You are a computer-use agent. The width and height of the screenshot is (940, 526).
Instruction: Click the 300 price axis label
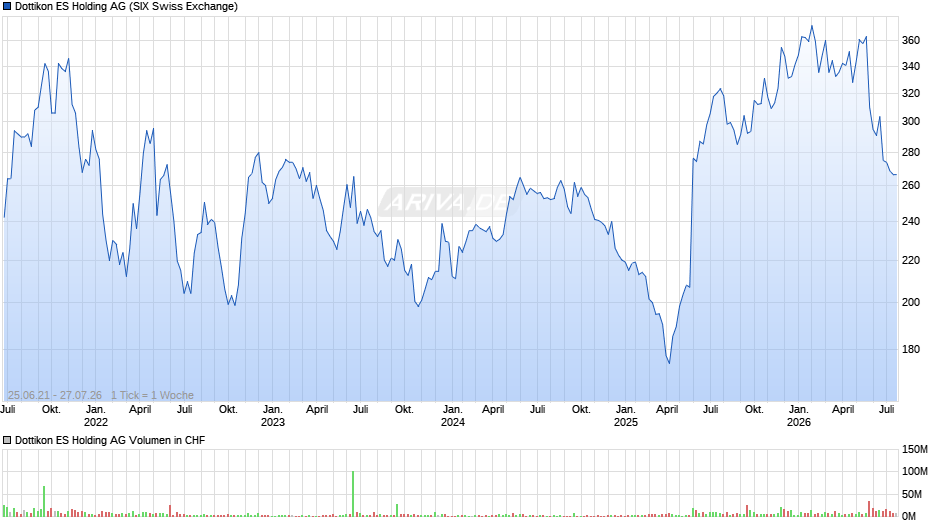(911, 122)
